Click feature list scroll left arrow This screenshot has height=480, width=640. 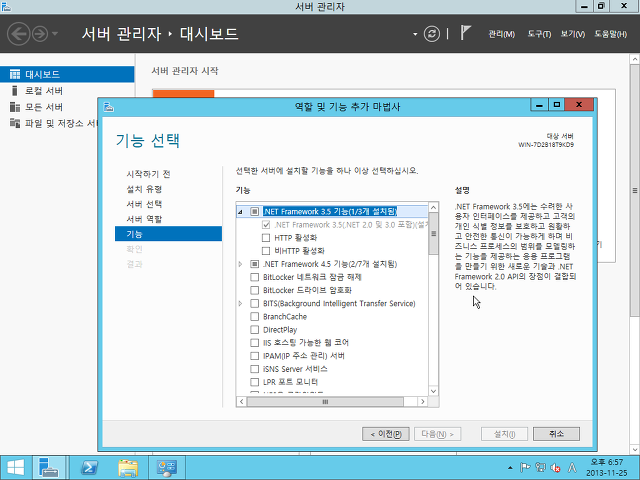[x=241, y=402]
